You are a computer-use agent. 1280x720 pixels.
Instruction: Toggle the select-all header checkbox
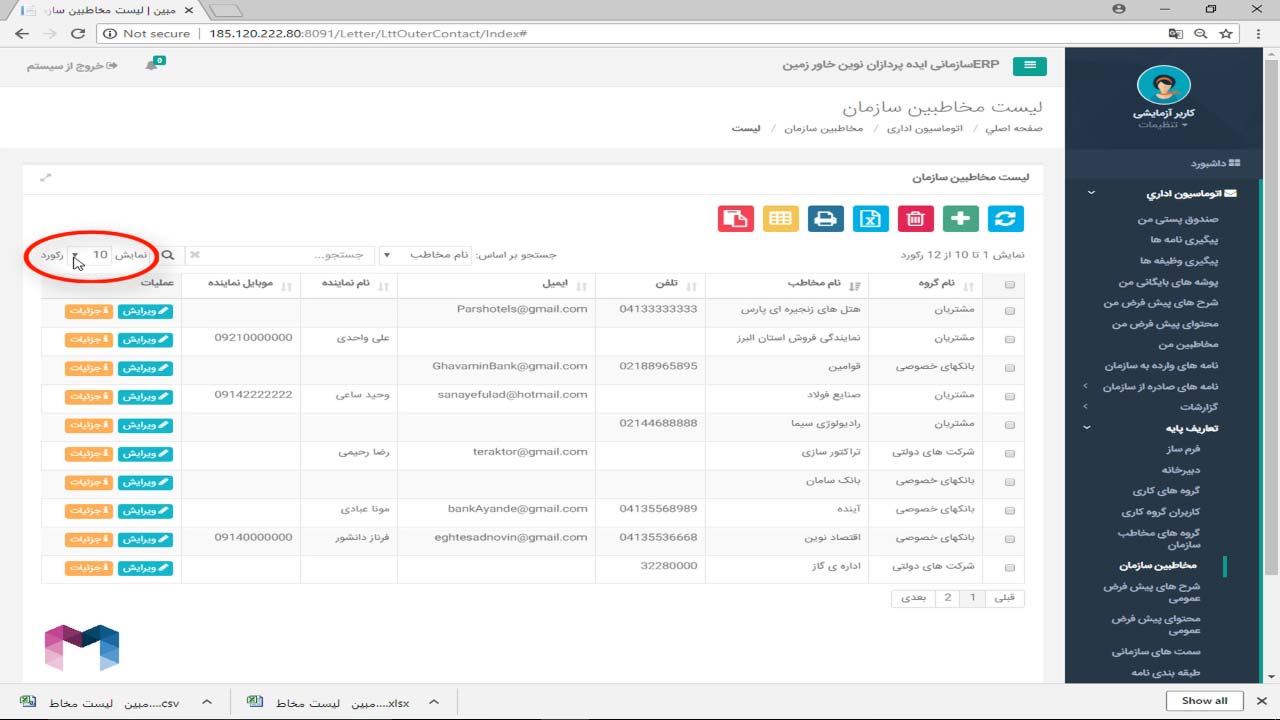tap(1009, 285)
